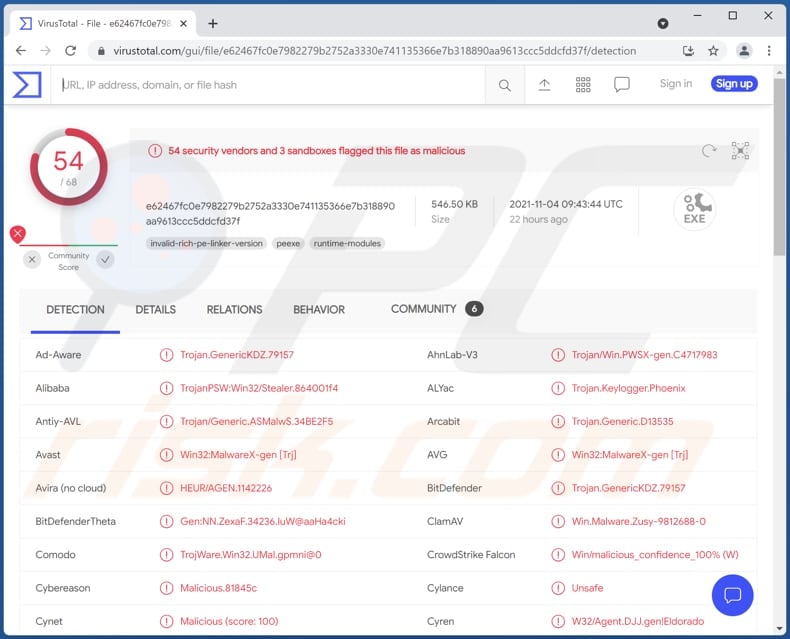Click the invalid-rich-pe-linker-version tag

pyautogui.click(x=207, y=243)
